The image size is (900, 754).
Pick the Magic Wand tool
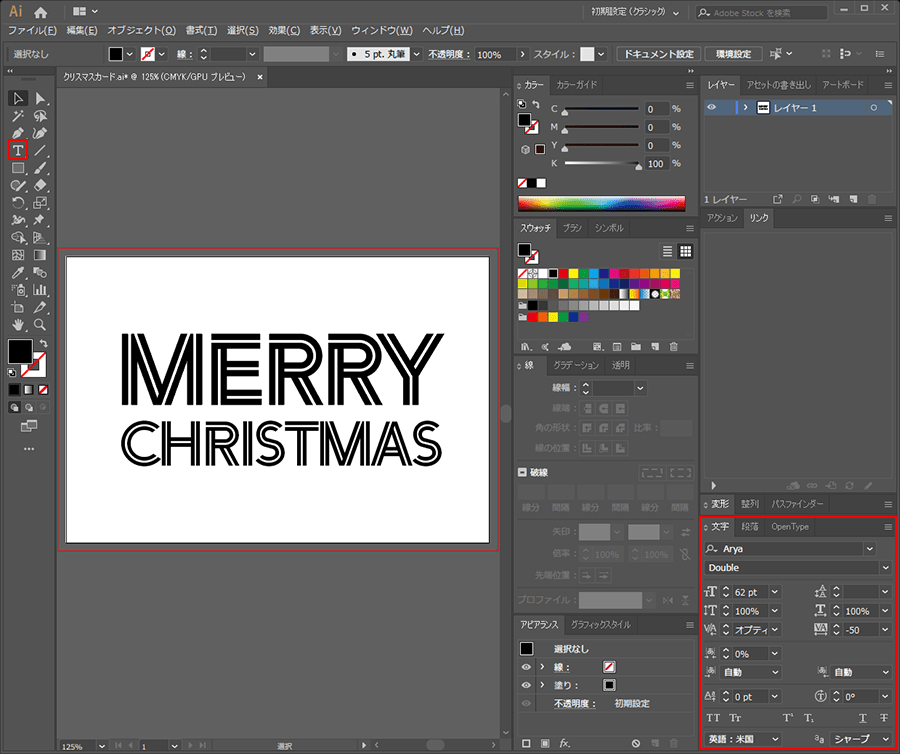(17, 116)
